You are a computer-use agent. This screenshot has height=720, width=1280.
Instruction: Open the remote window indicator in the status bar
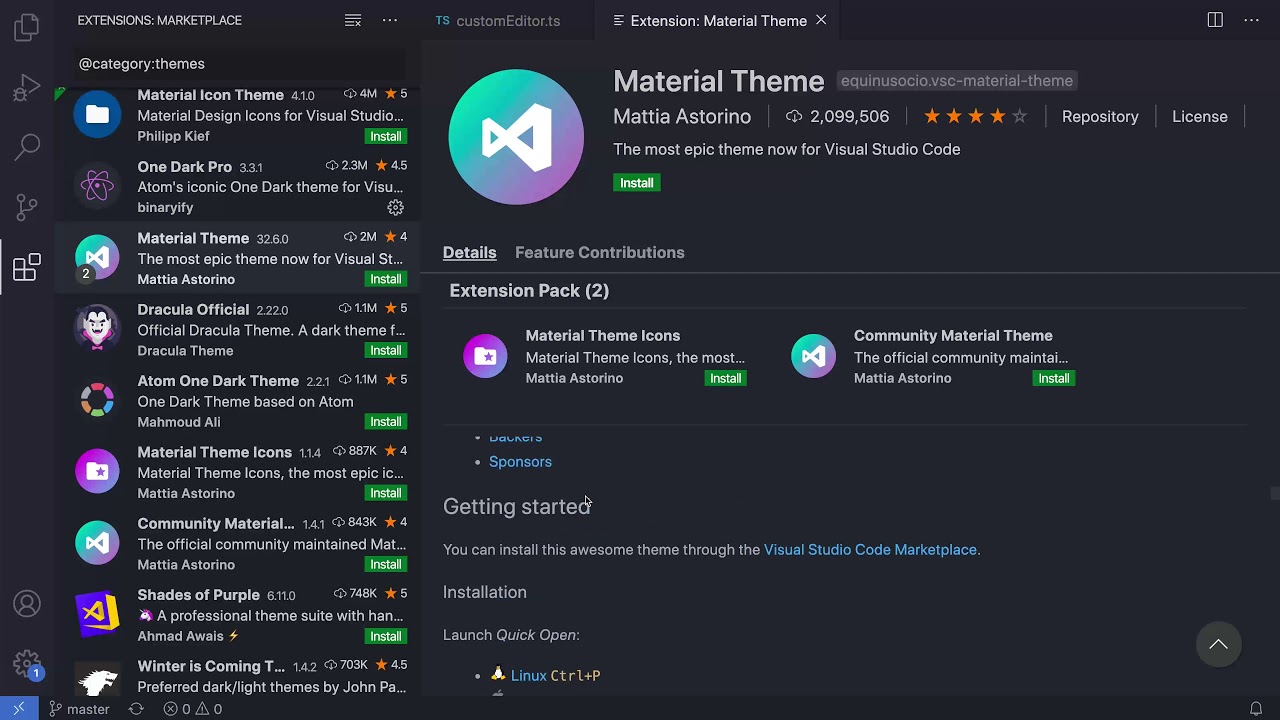pos(18,709)
